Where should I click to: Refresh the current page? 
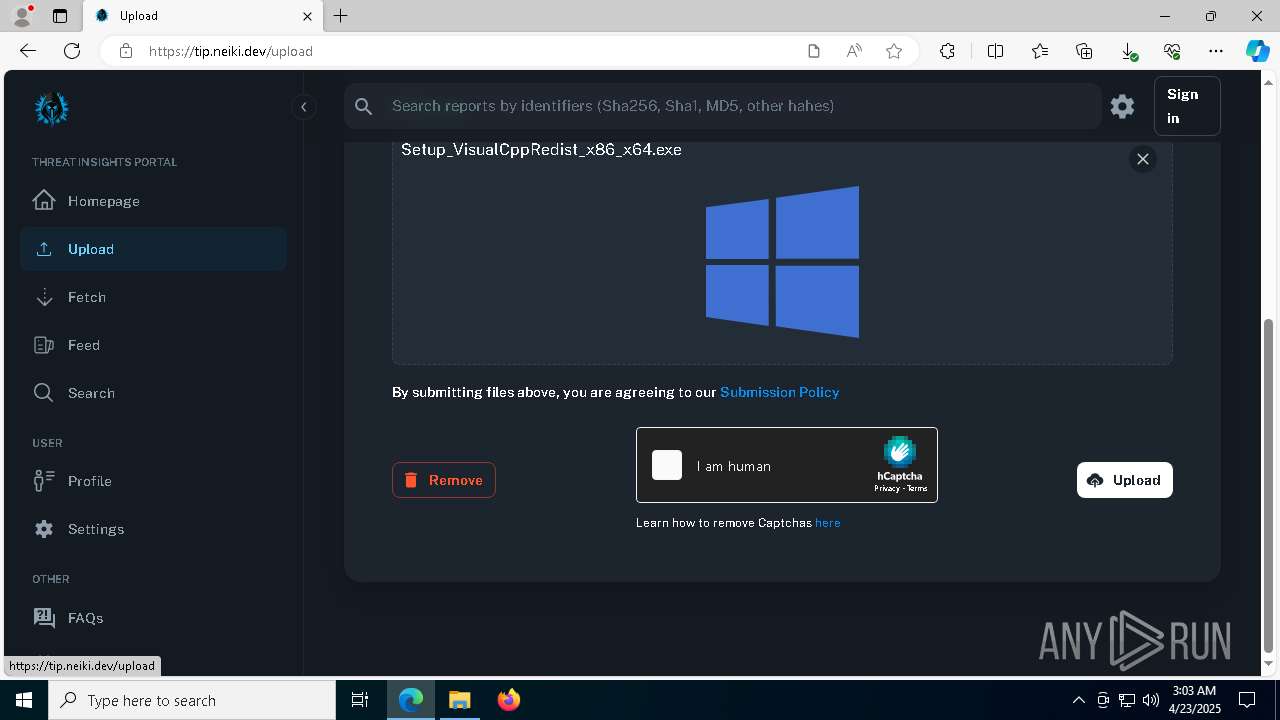pos(72,51)
